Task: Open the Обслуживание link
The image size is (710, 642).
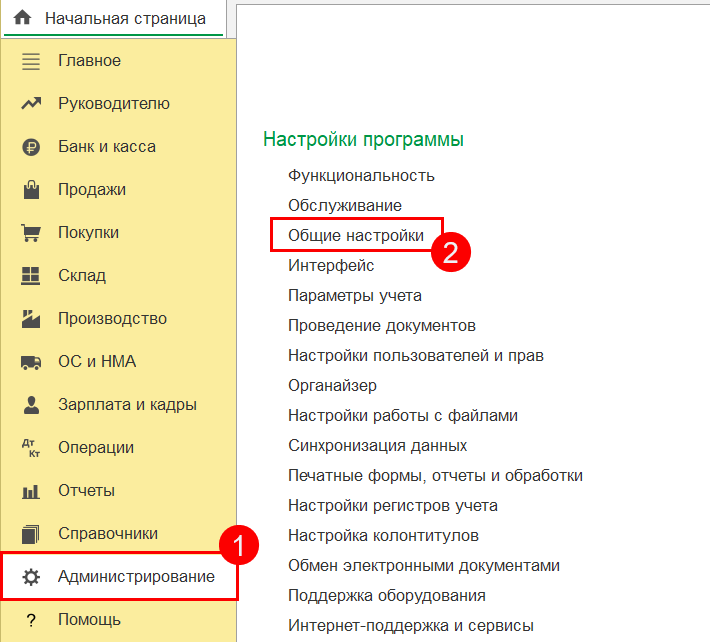Action: click(345, 206)
